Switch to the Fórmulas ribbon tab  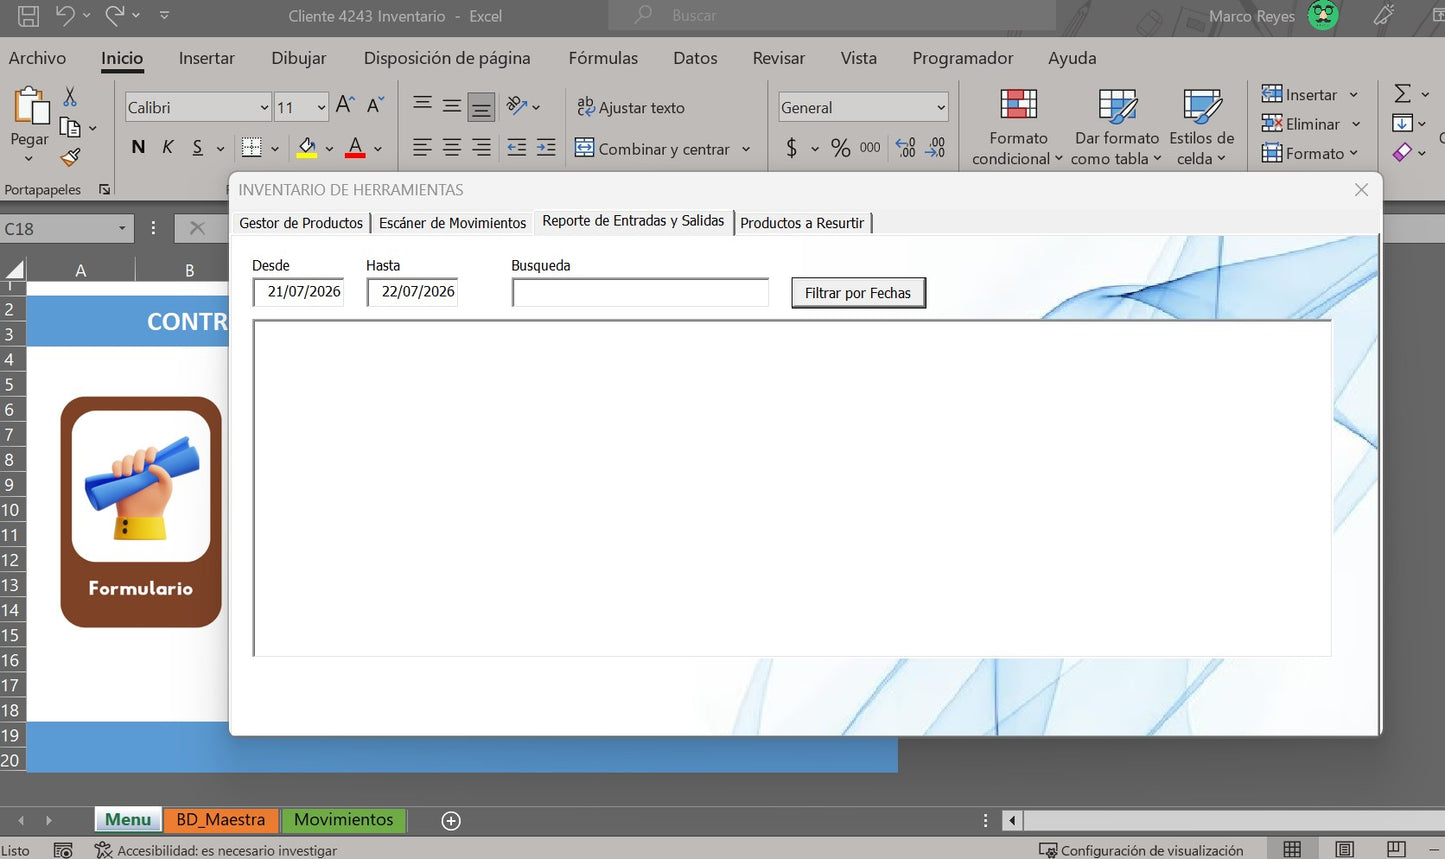tap(603, 58)
